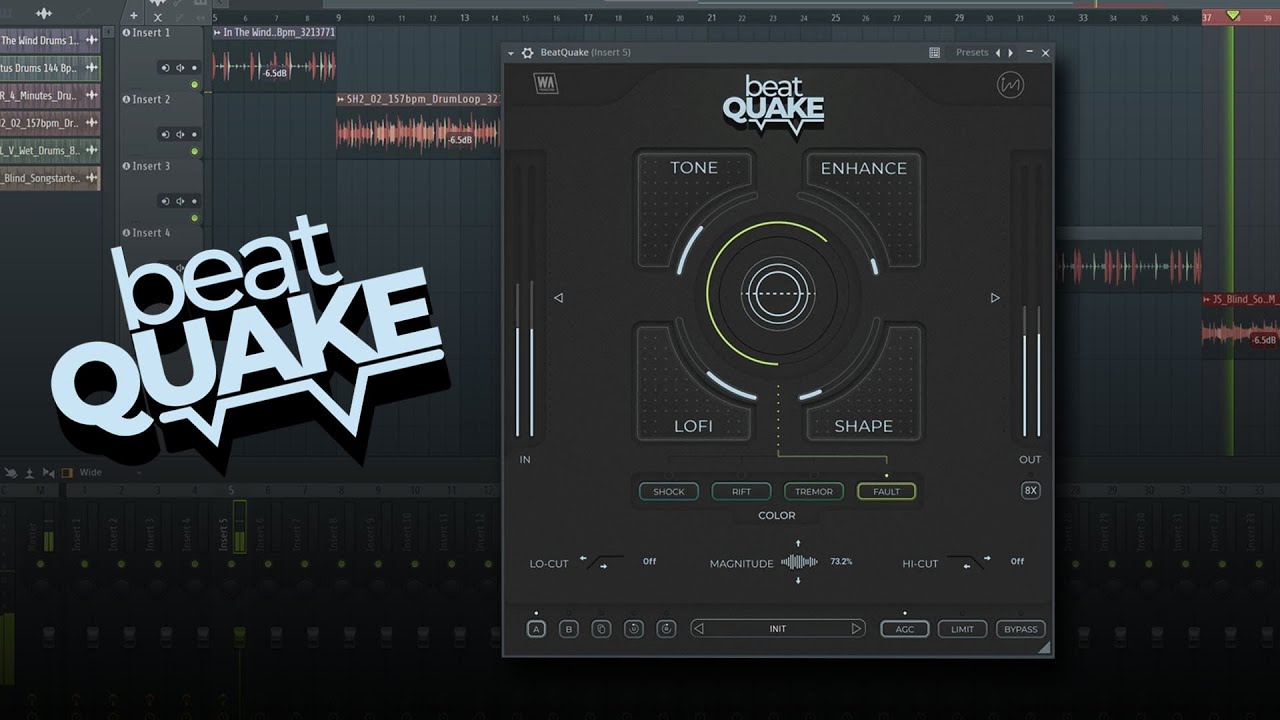
Task: Switch to the B preset state
Action: pyautogui.click(x=568, y=629)
